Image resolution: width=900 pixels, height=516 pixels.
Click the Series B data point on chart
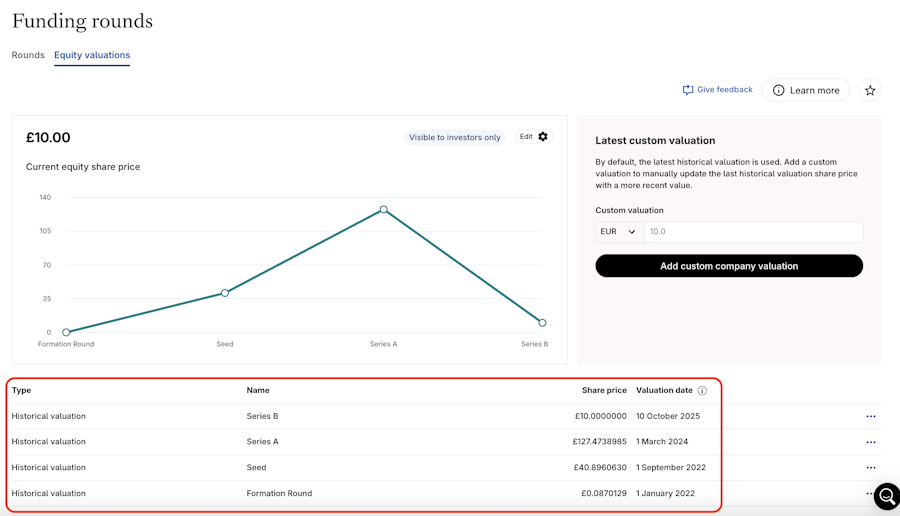pyautogui.click(x=542, y=323)
